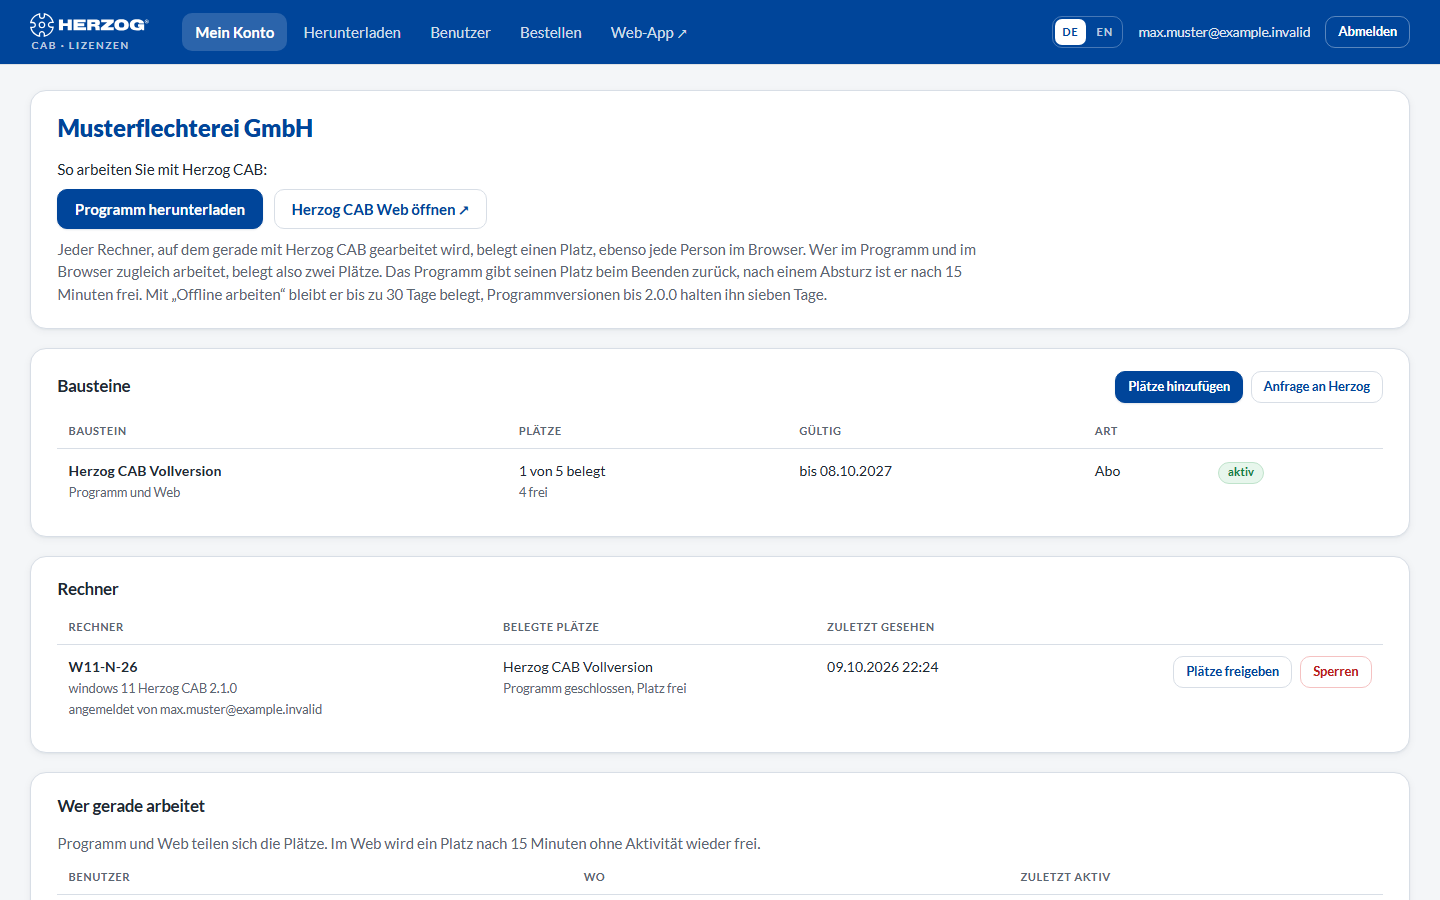Click the Gültig column header
The width and height of the screenshot is (1440, 900).
tap(820, 431)
